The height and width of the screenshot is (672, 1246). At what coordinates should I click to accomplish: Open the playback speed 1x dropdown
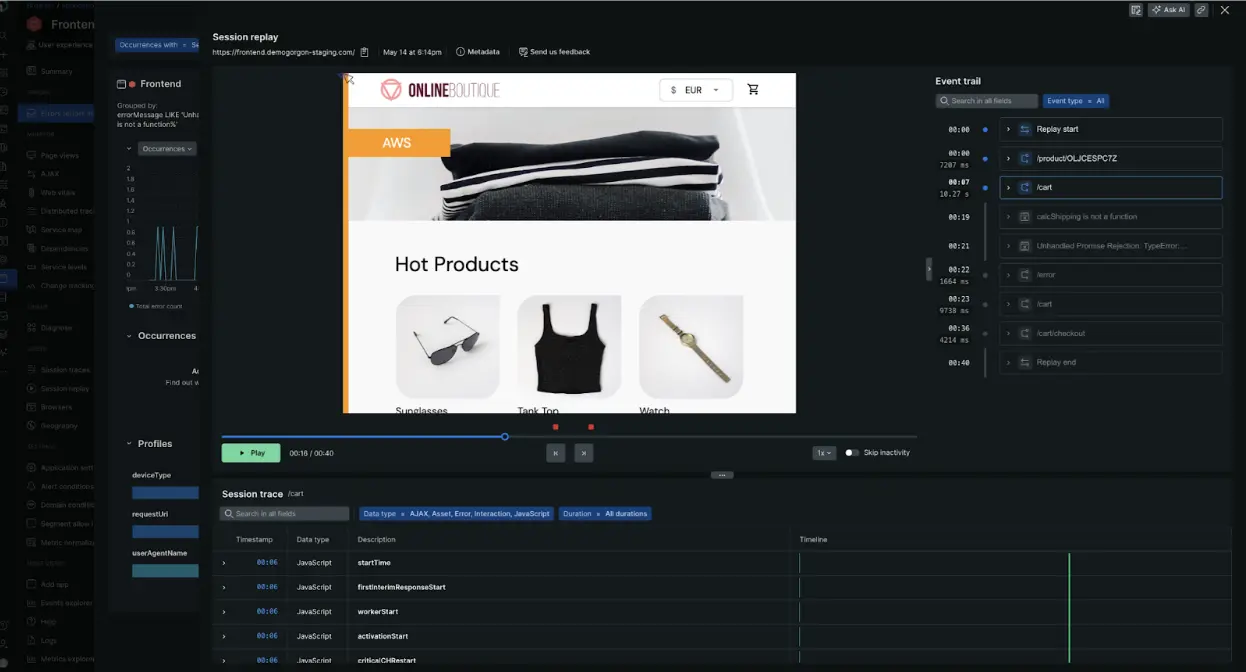pos(823,453)
